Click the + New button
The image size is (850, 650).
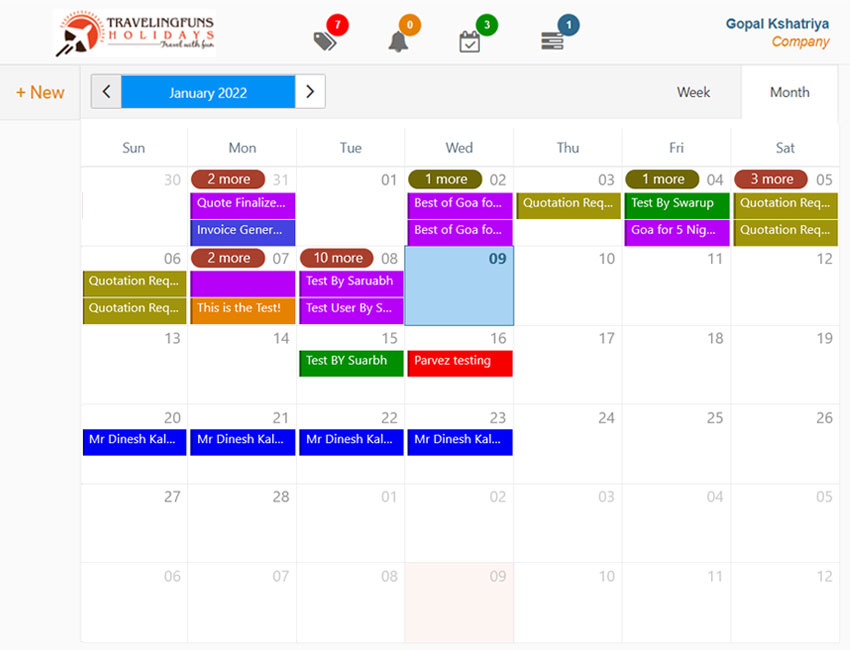pyautogui.click(x=40, y=92)
